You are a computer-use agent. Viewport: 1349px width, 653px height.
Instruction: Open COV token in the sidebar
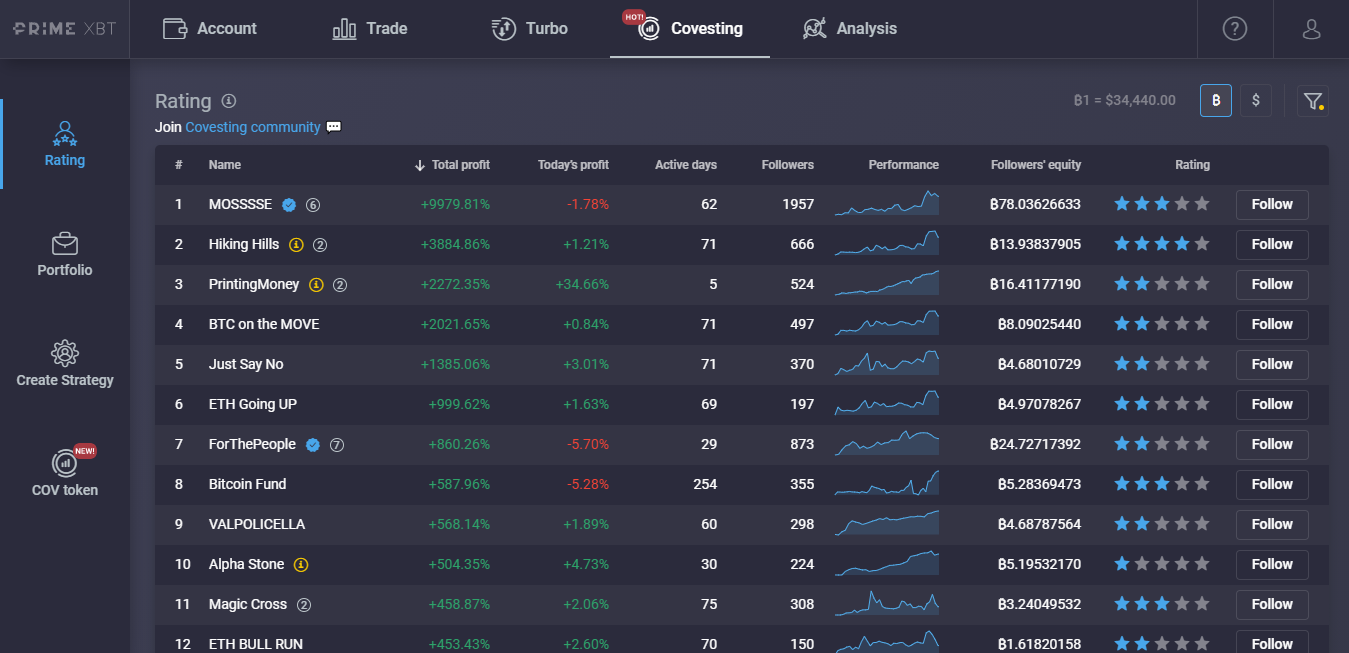pos(65,474)
